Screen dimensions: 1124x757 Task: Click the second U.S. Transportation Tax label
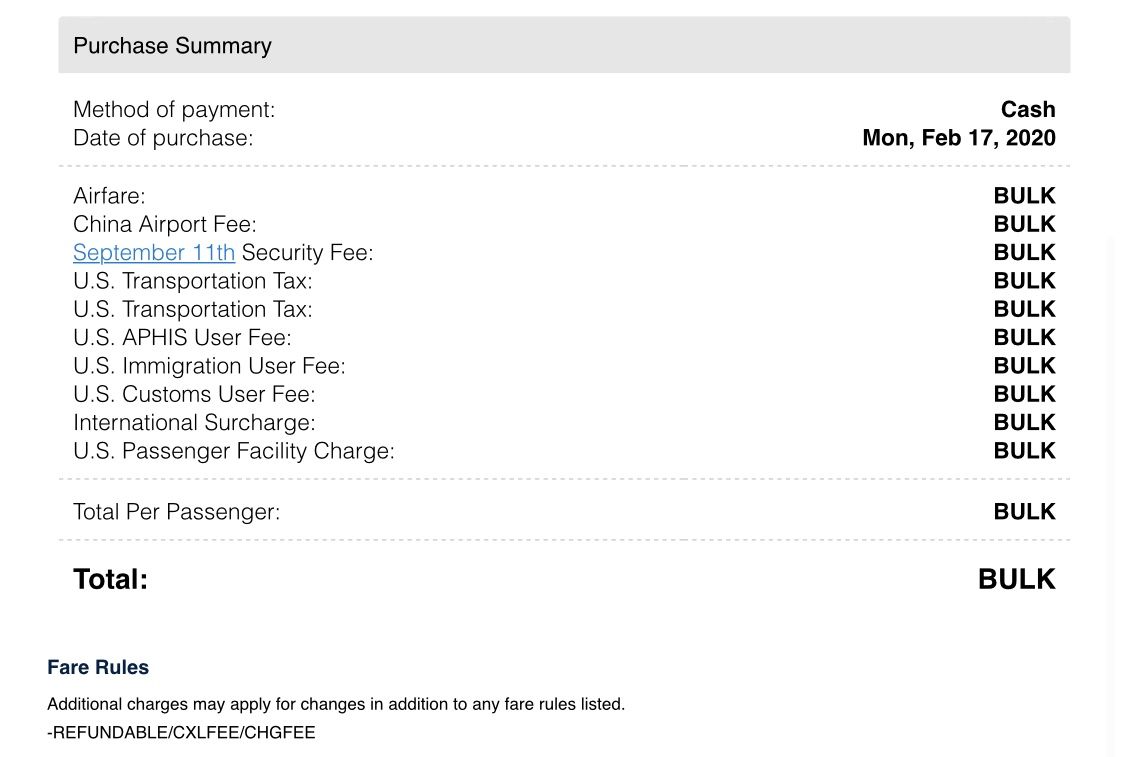193,310
